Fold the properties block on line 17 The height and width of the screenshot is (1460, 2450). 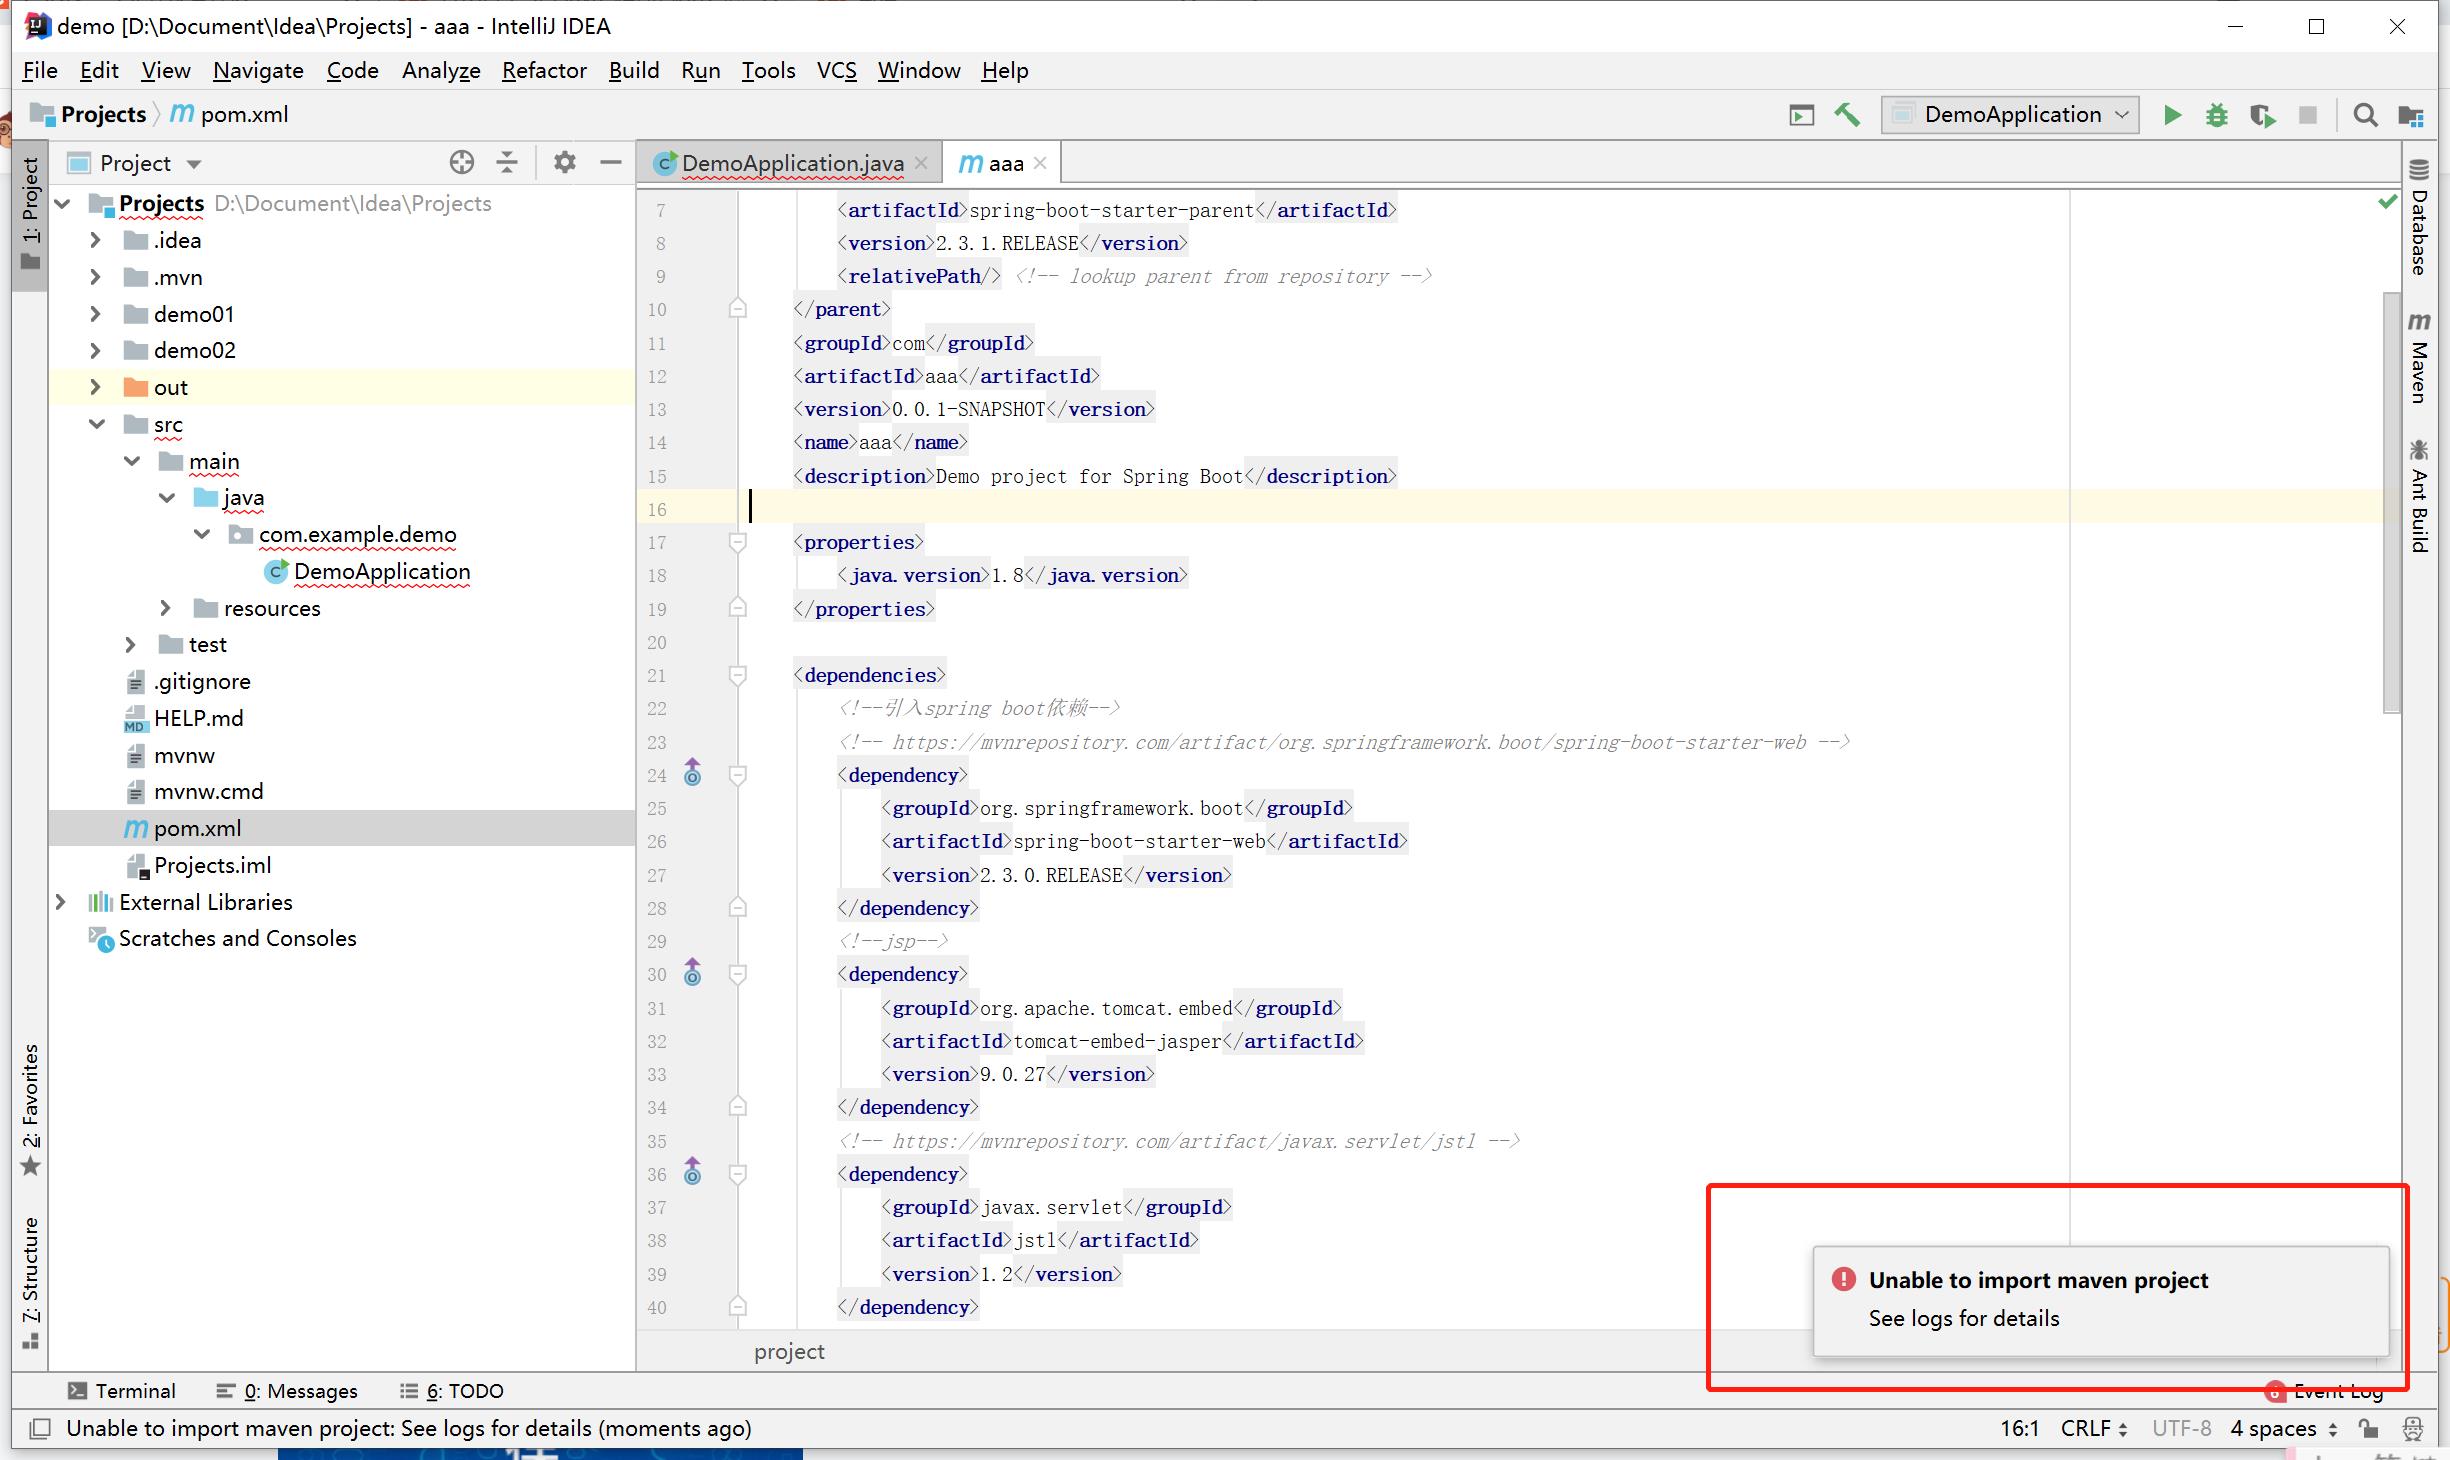(738, 542)
